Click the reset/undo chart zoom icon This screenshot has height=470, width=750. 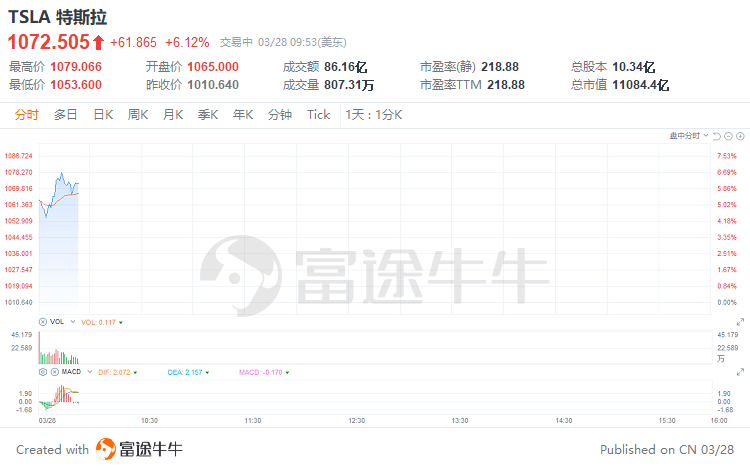pyautogui.click(x=717, y=136)
